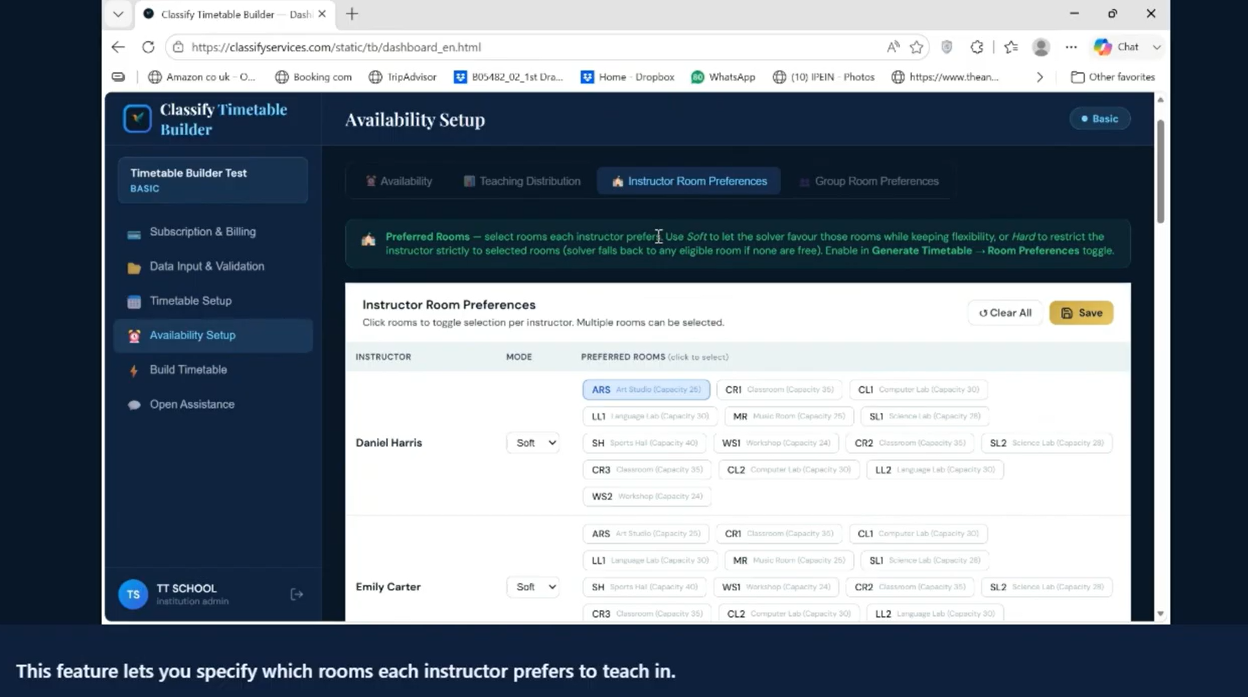This screenshot has height=697, width=1248.
Task: Select Availability Setup in sidebar
Action: point(213,336)
